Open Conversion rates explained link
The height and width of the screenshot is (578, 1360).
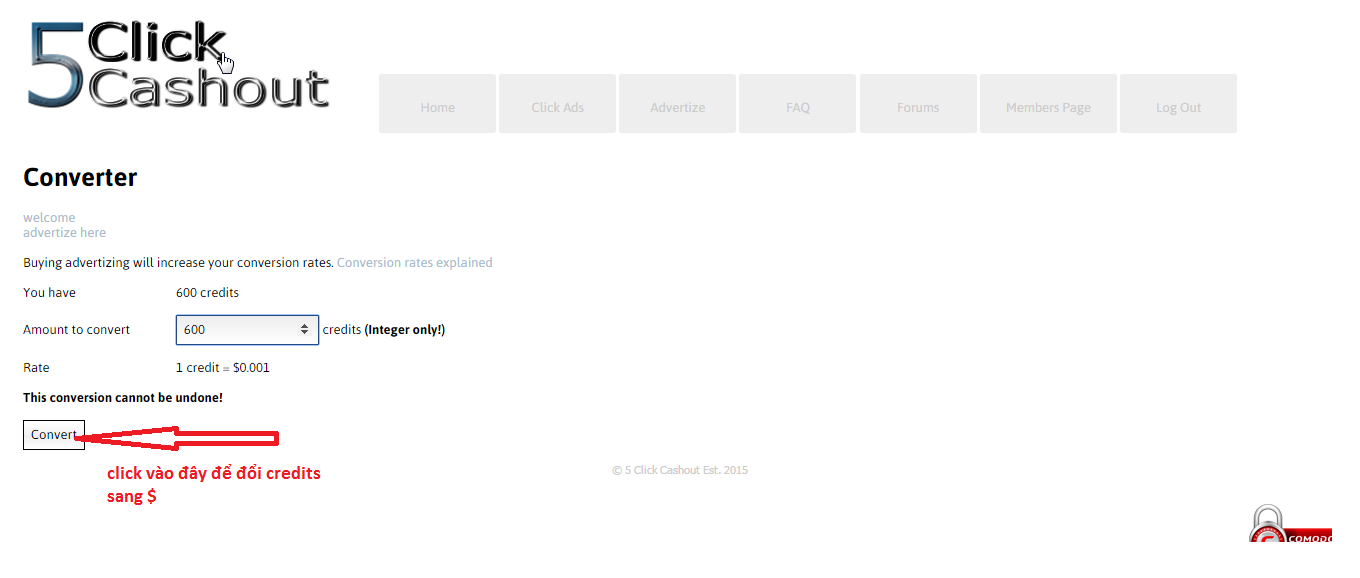[414, 263]
